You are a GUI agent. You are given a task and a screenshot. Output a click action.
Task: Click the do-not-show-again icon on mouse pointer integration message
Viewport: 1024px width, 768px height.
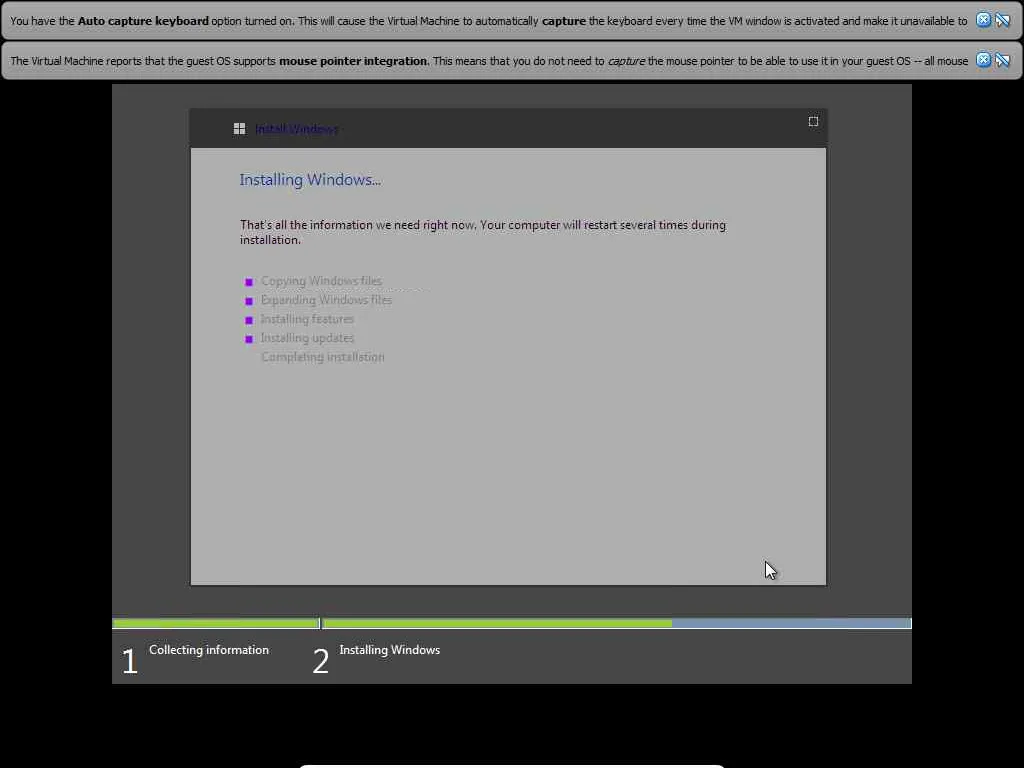pos(1002,60)
